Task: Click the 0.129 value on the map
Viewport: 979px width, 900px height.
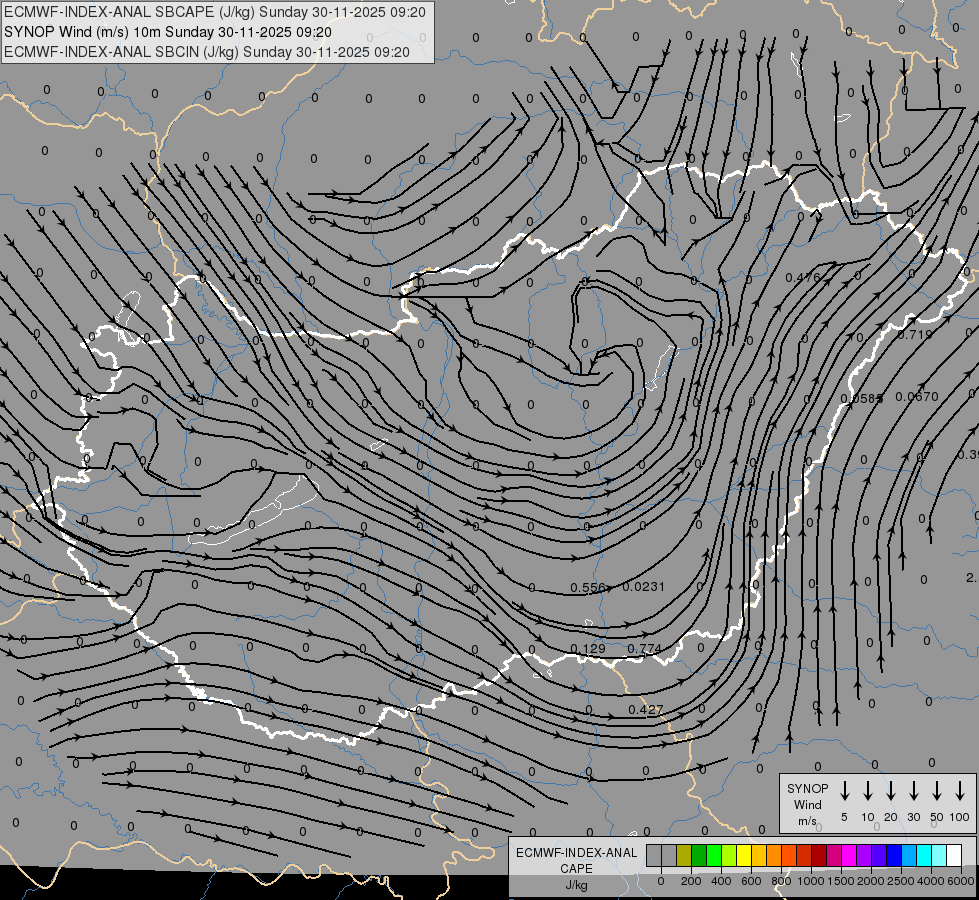Action: tap(588, 648)
